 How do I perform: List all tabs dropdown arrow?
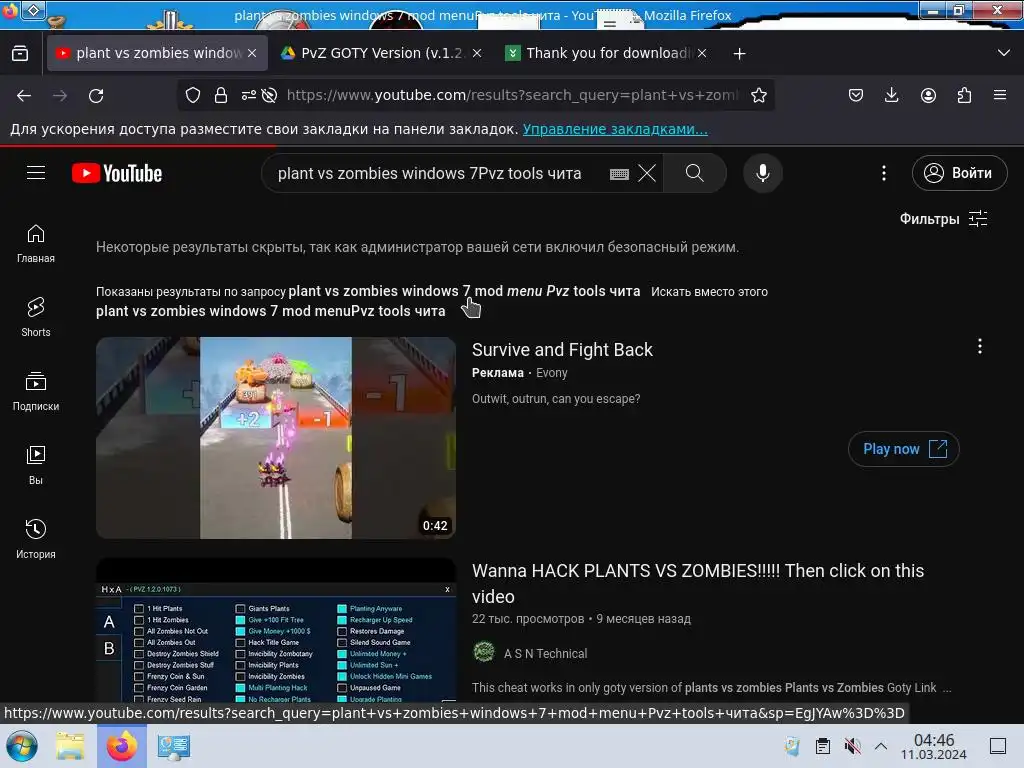point(1004,53)
